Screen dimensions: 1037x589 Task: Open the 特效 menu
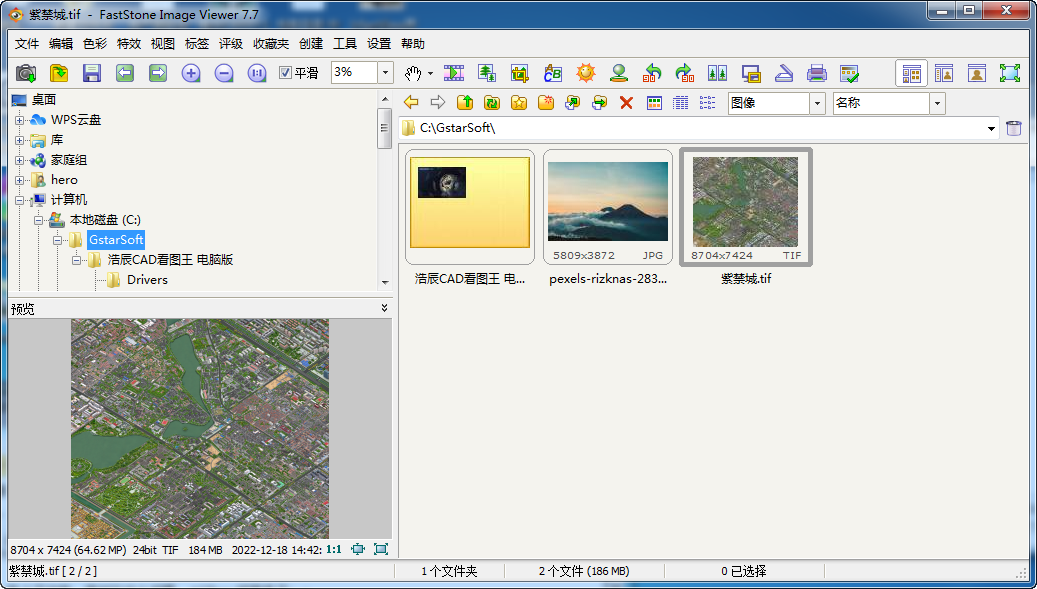(x=129, y=44)
